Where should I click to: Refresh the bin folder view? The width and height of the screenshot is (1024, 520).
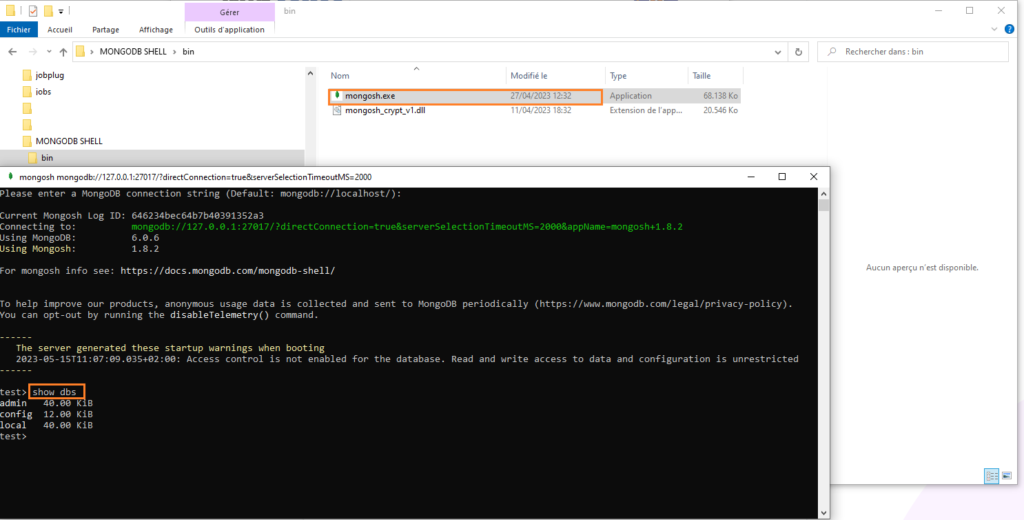click(x=798, y=52)
